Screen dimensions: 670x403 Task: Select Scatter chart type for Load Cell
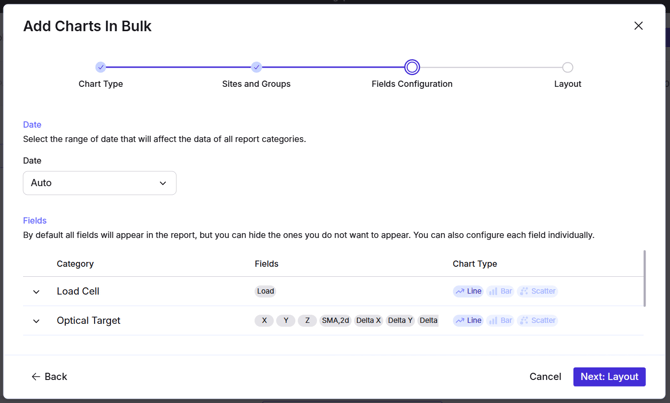coord(538,291)
